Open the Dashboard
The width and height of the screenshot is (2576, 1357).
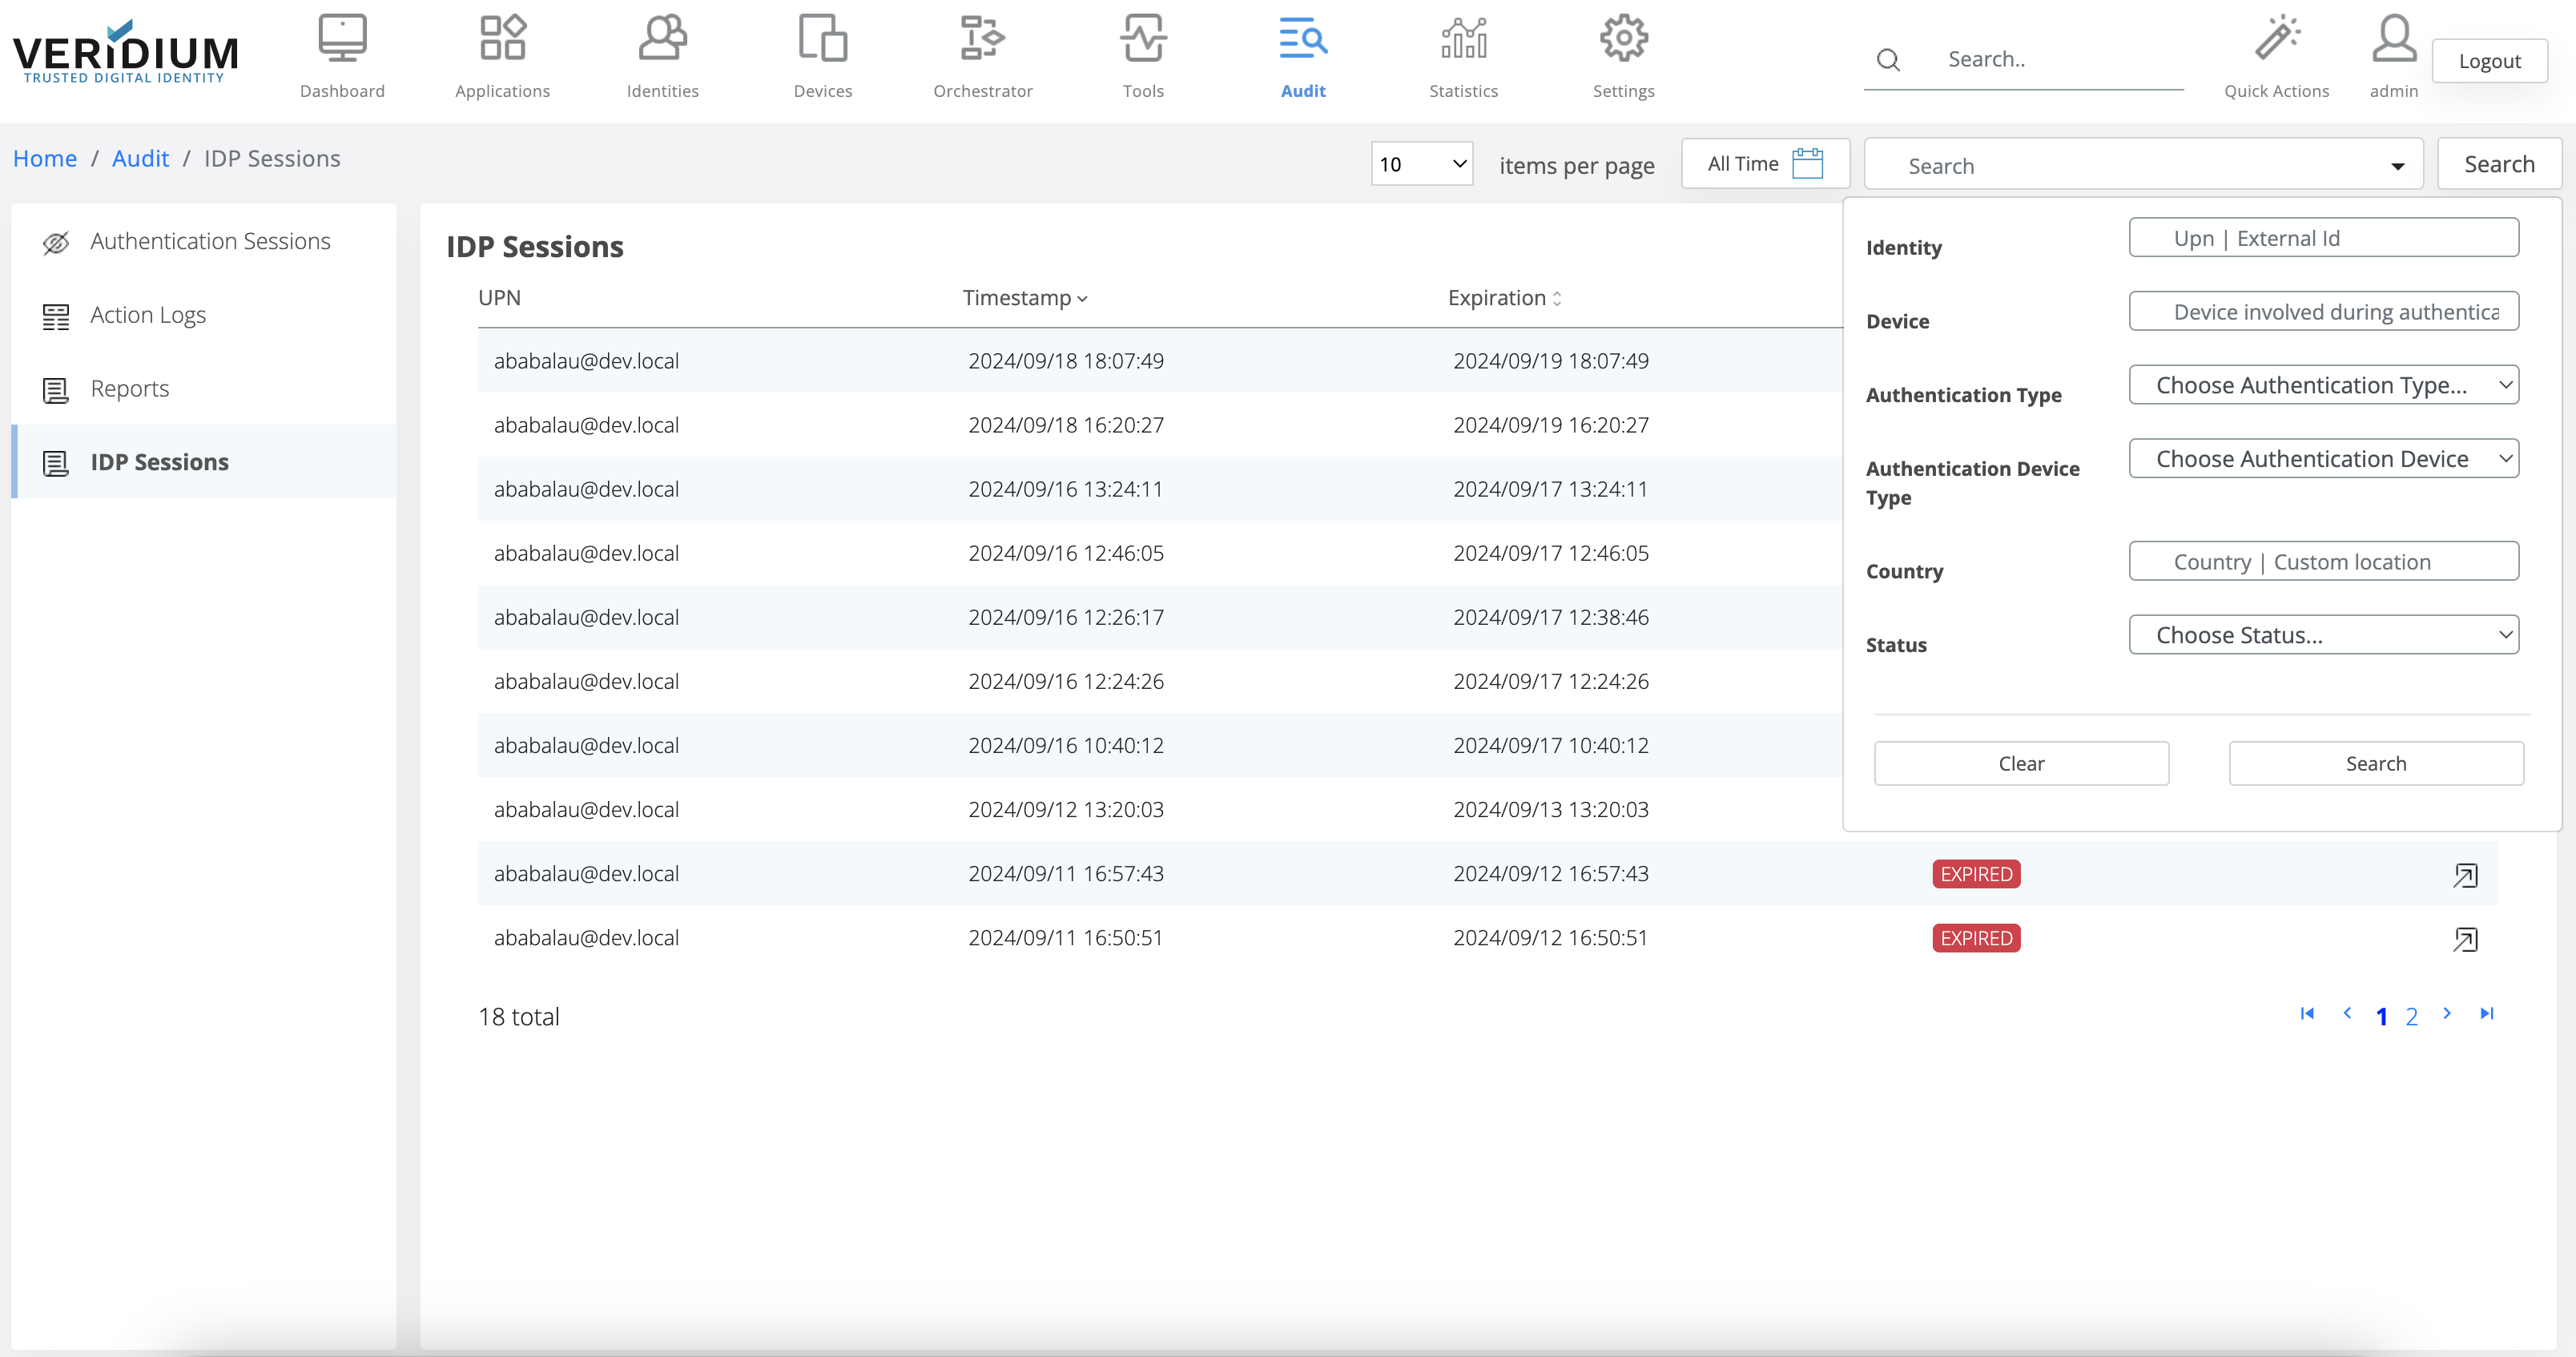[x=342, y=55]
